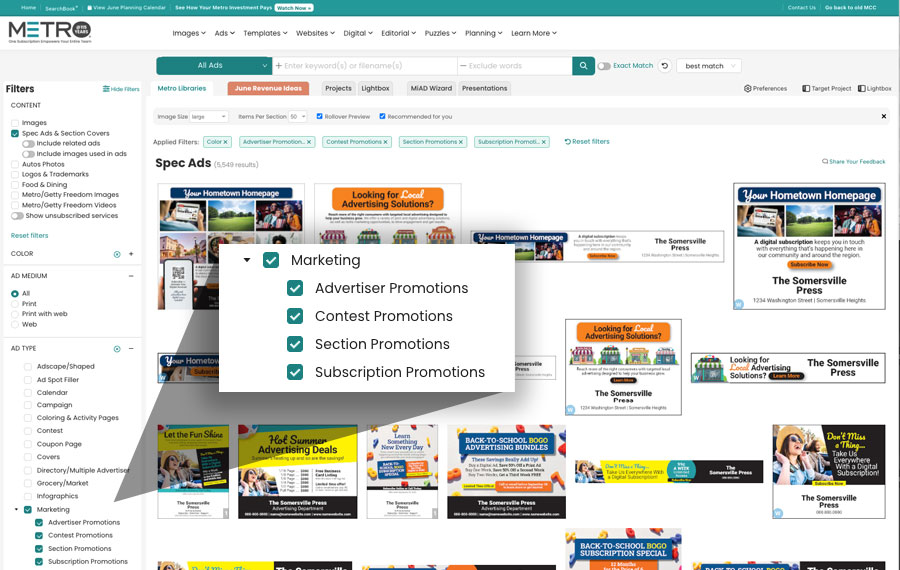Check the Coupon Page ad type checkbox

(28, 444)
